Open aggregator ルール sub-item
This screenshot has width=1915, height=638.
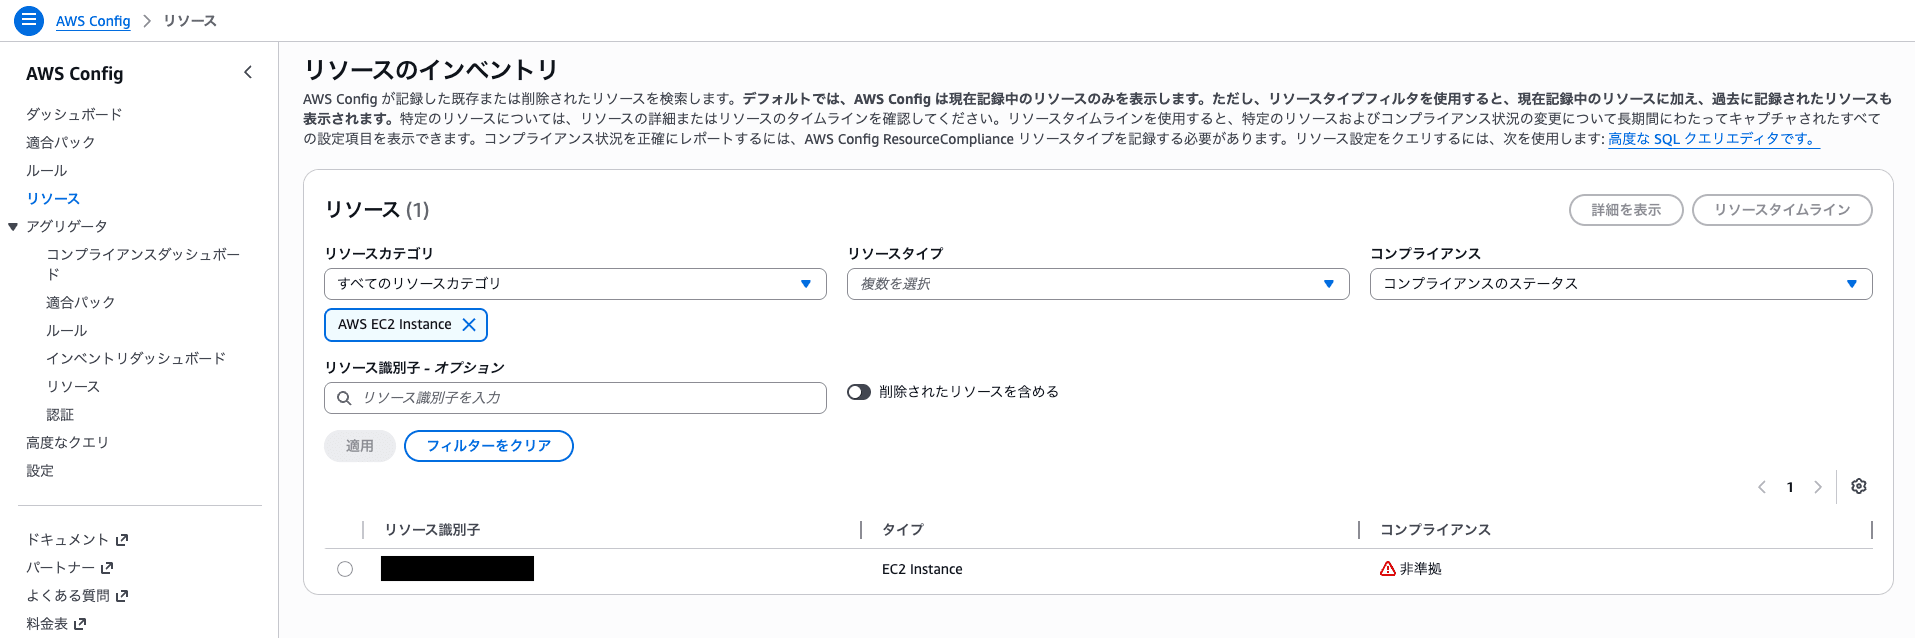pos(66,330)
